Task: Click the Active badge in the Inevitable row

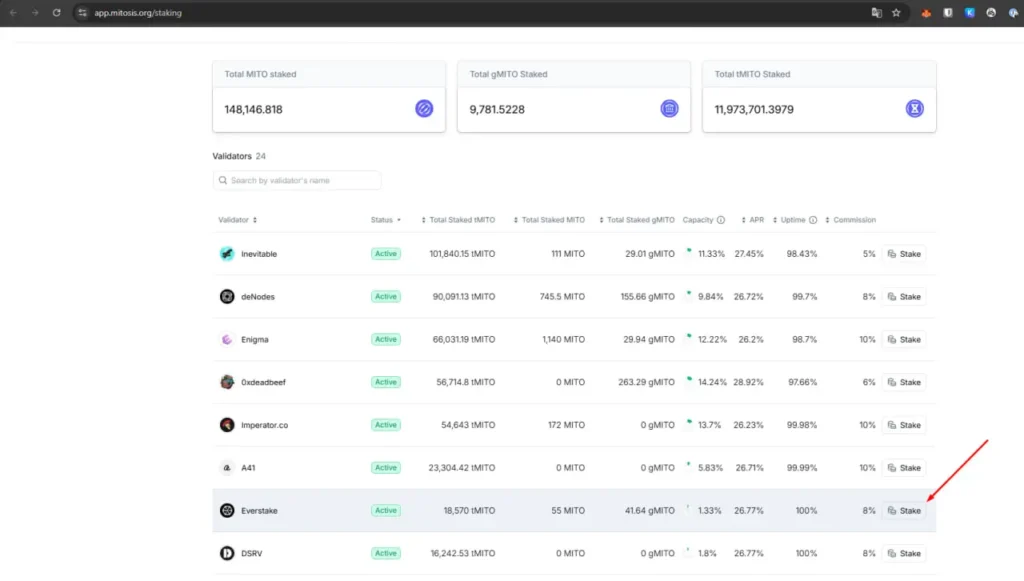Action: tap(385, 254)
